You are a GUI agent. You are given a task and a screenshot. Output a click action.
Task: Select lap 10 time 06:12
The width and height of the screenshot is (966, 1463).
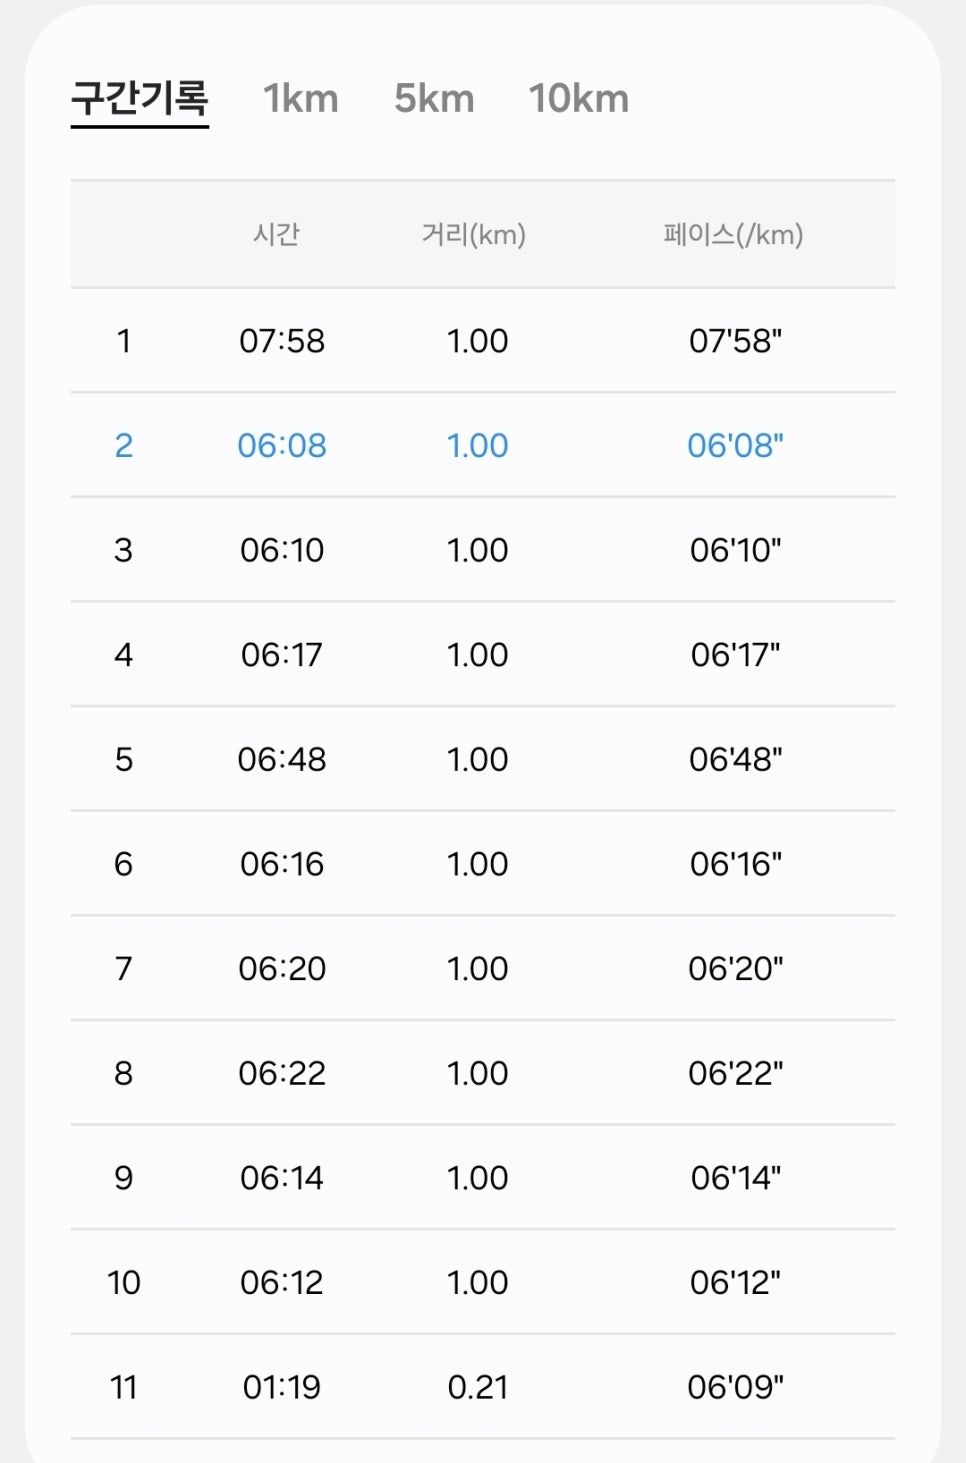tap(282, 1282)
